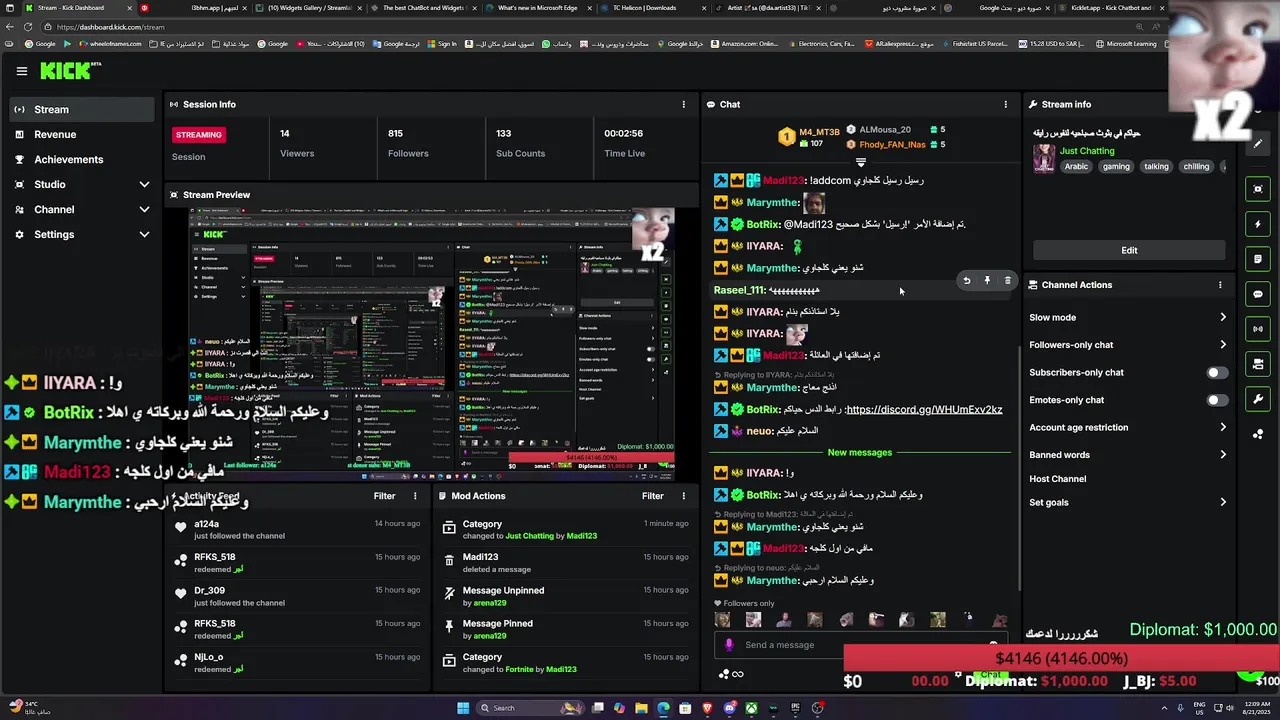This screenshot has width=1280, height=720.
Task: Open Host Channel action
Action: tap(1057, 479)
